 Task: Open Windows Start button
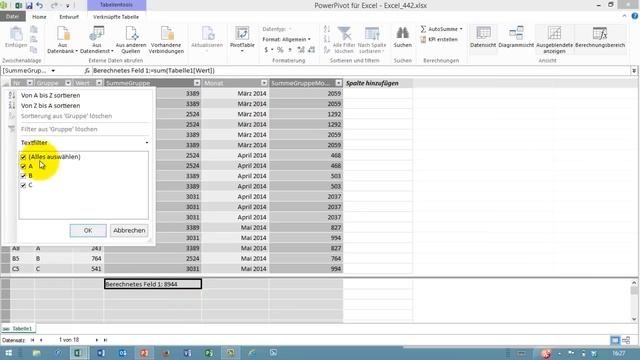point(9,353)
